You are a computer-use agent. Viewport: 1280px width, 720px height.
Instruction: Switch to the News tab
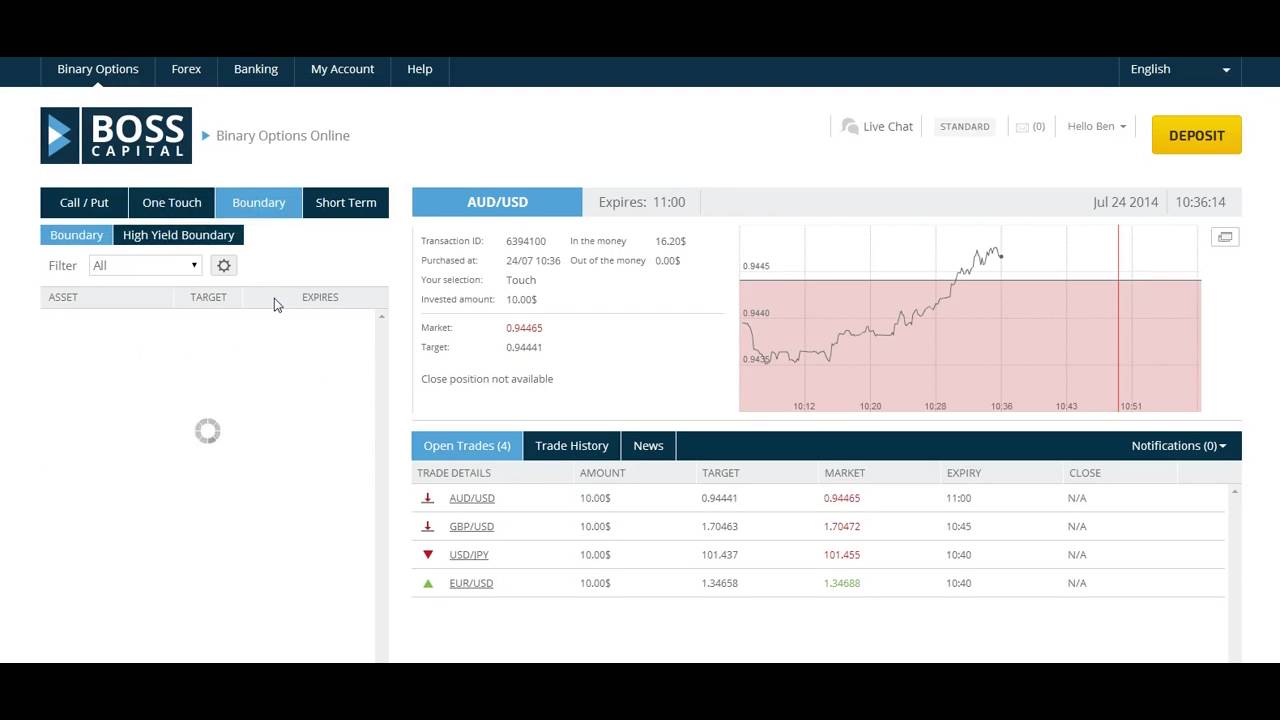[x=648, y=446]
